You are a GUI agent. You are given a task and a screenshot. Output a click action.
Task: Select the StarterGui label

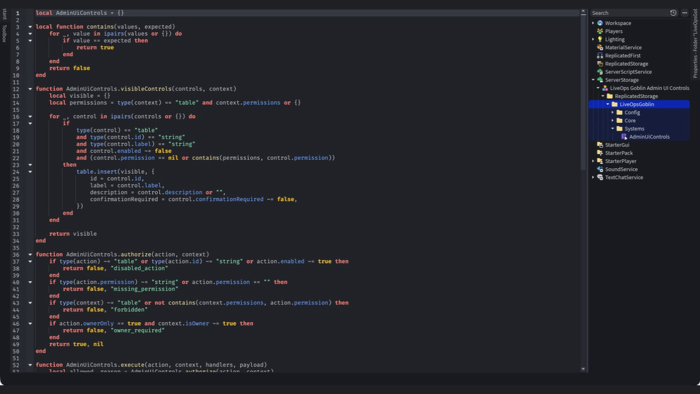[617, 145]
